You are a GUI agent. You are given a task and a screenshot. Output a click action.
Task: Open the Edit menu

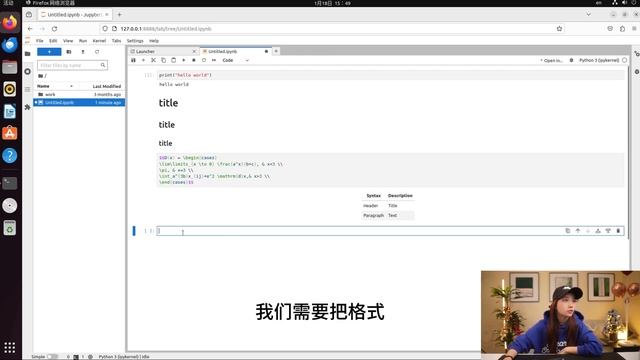click(x=53, y=41)
